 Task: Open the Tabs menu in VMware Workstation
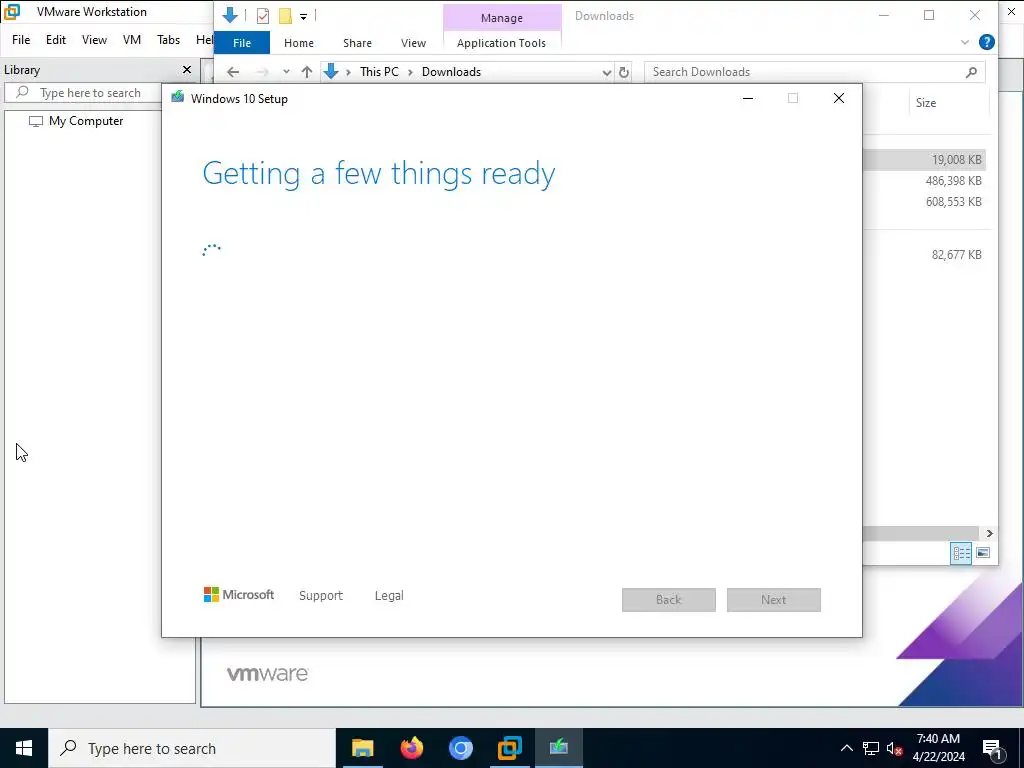pyautogui.click(x=168, y=40)
